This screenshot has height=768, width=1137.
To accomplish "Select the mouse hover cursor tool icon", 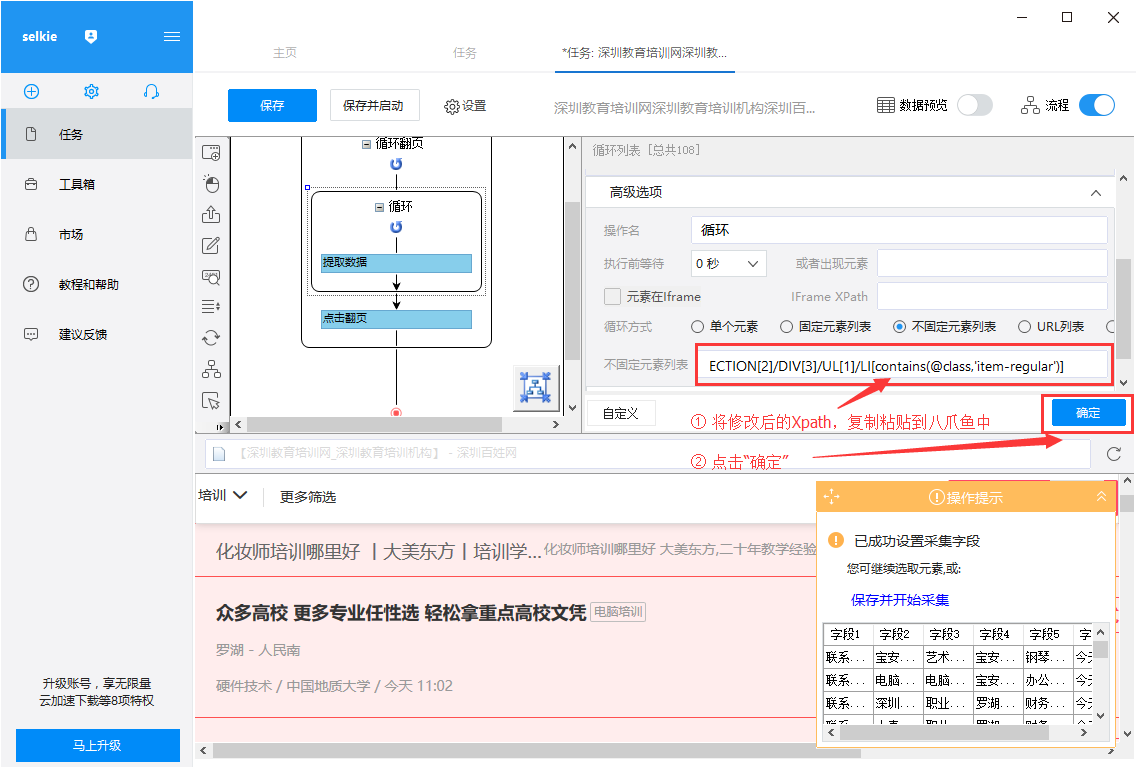I will 211,401.
